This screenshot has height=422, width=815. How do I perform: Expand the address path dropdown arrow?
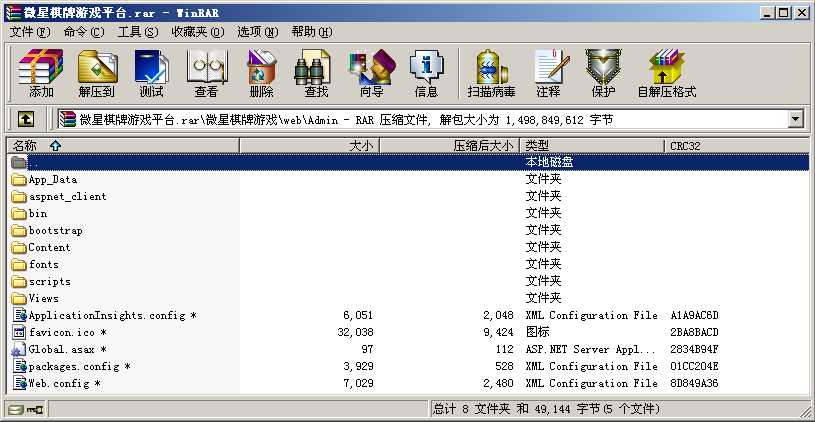tap(796, 120)
